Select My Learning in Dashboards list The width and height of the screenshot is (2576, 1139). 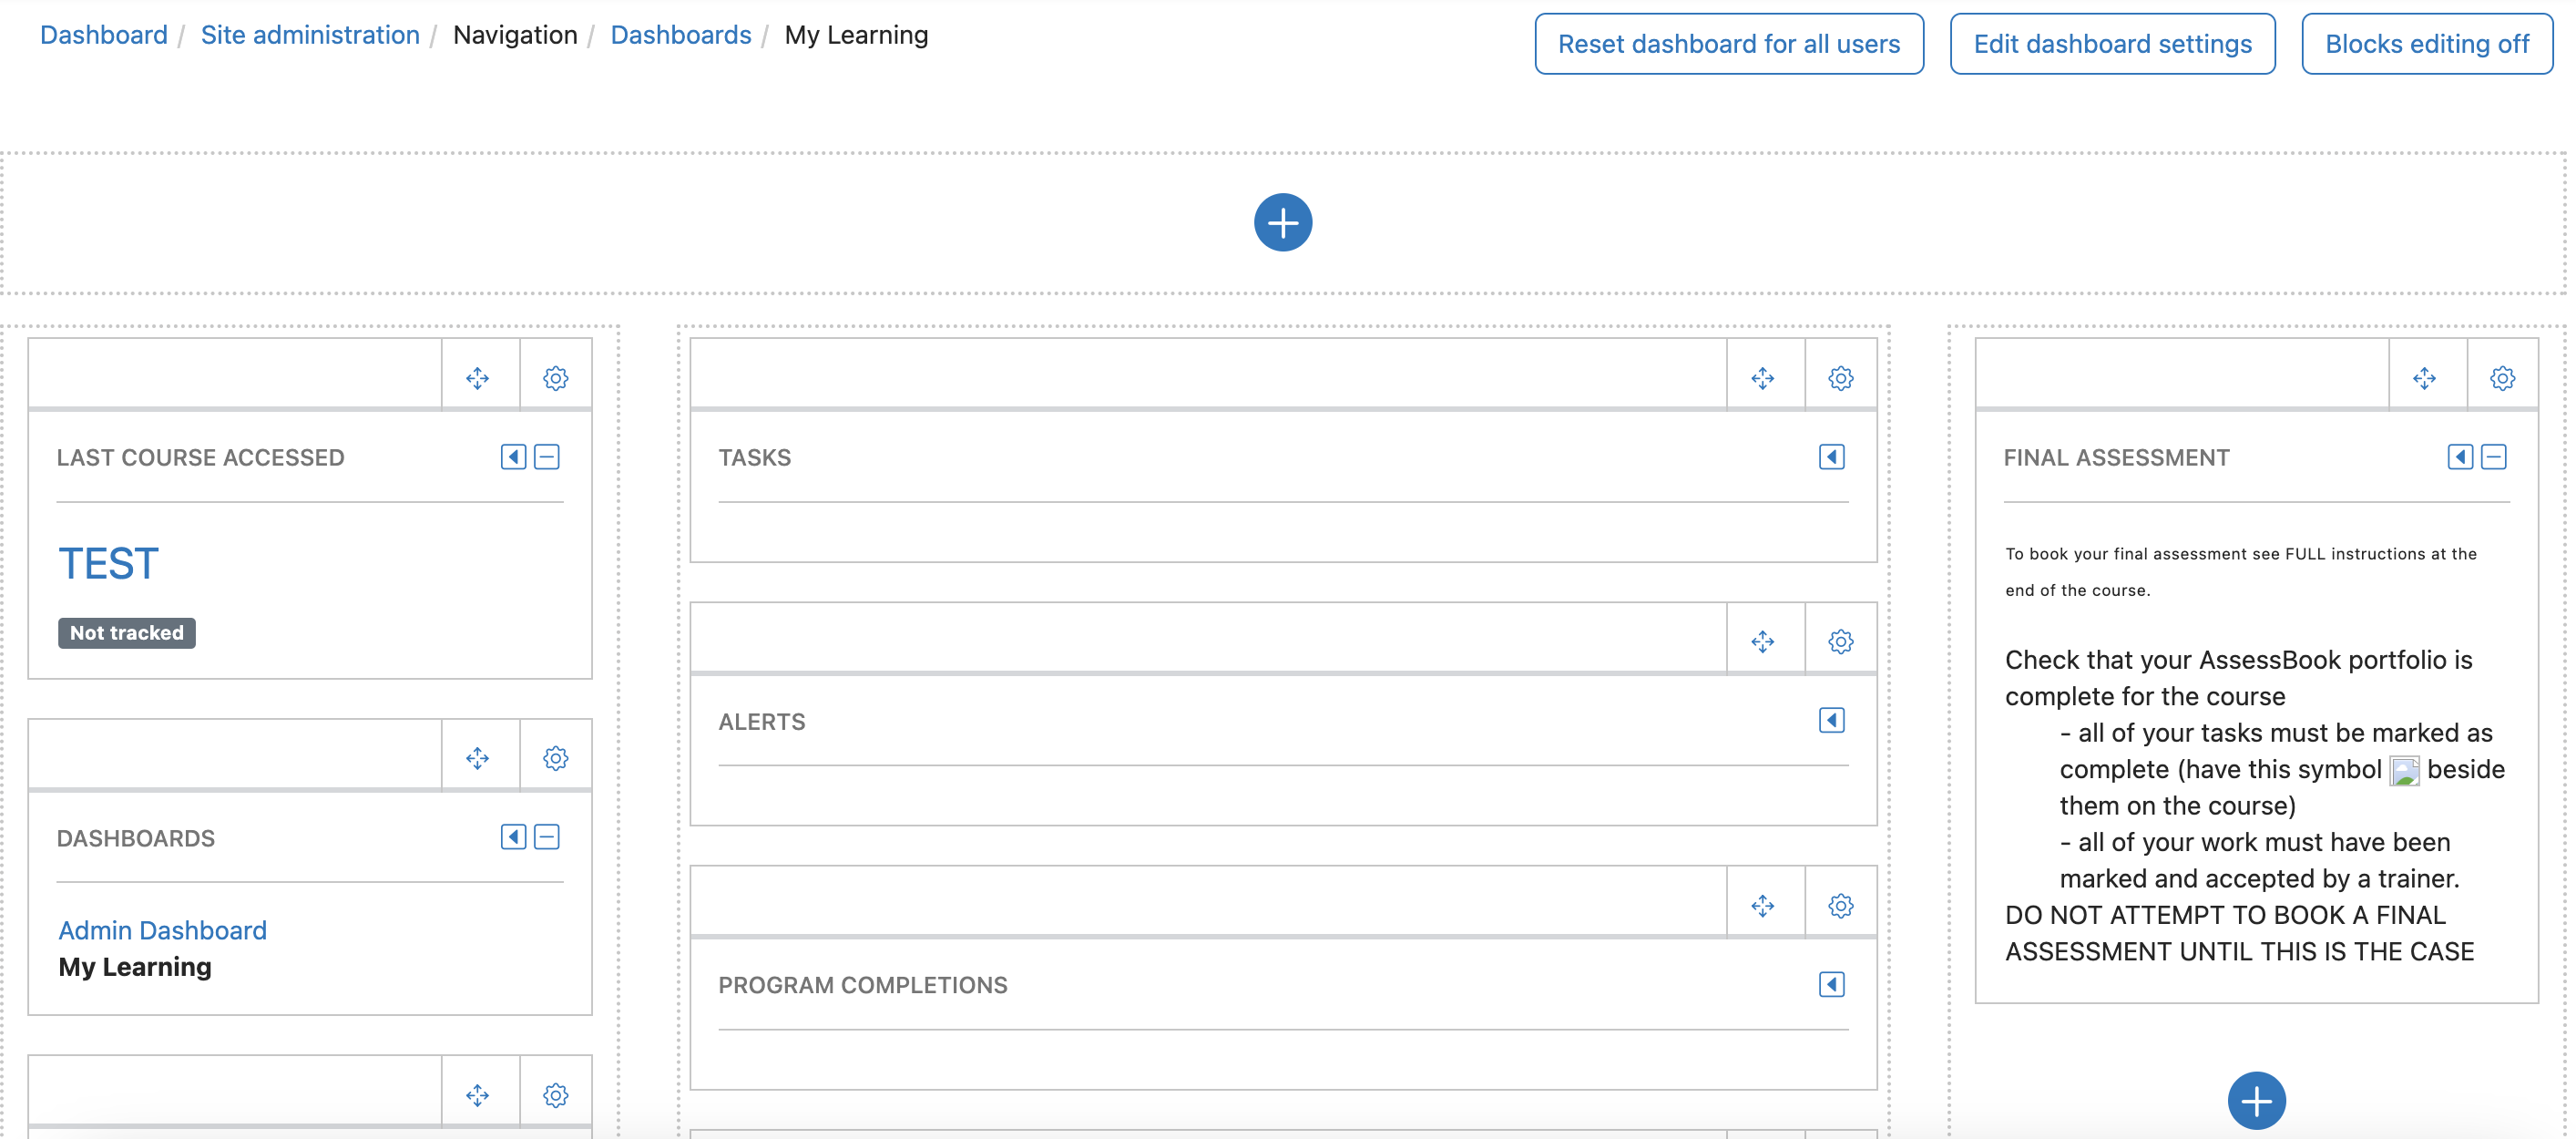135,967
